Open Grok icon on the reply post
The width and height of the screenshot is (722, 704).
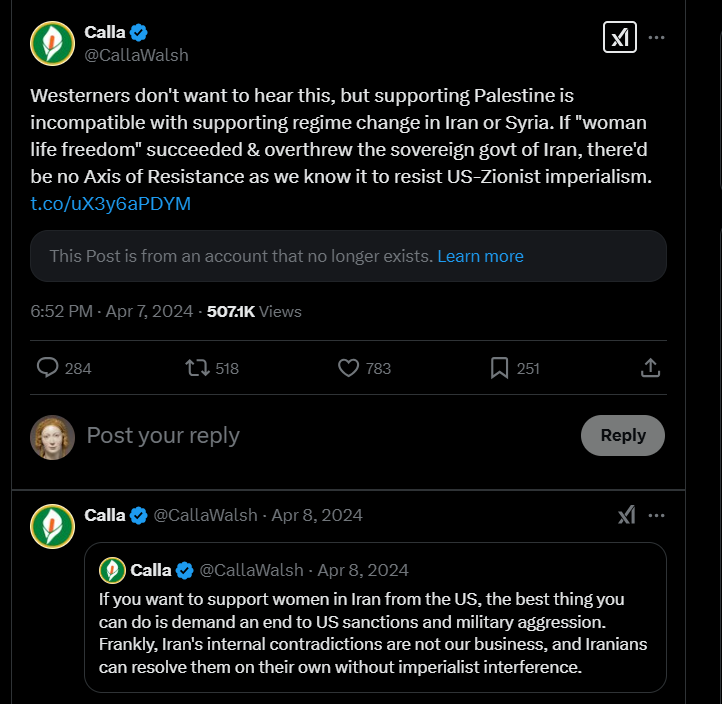click(627, 515)
